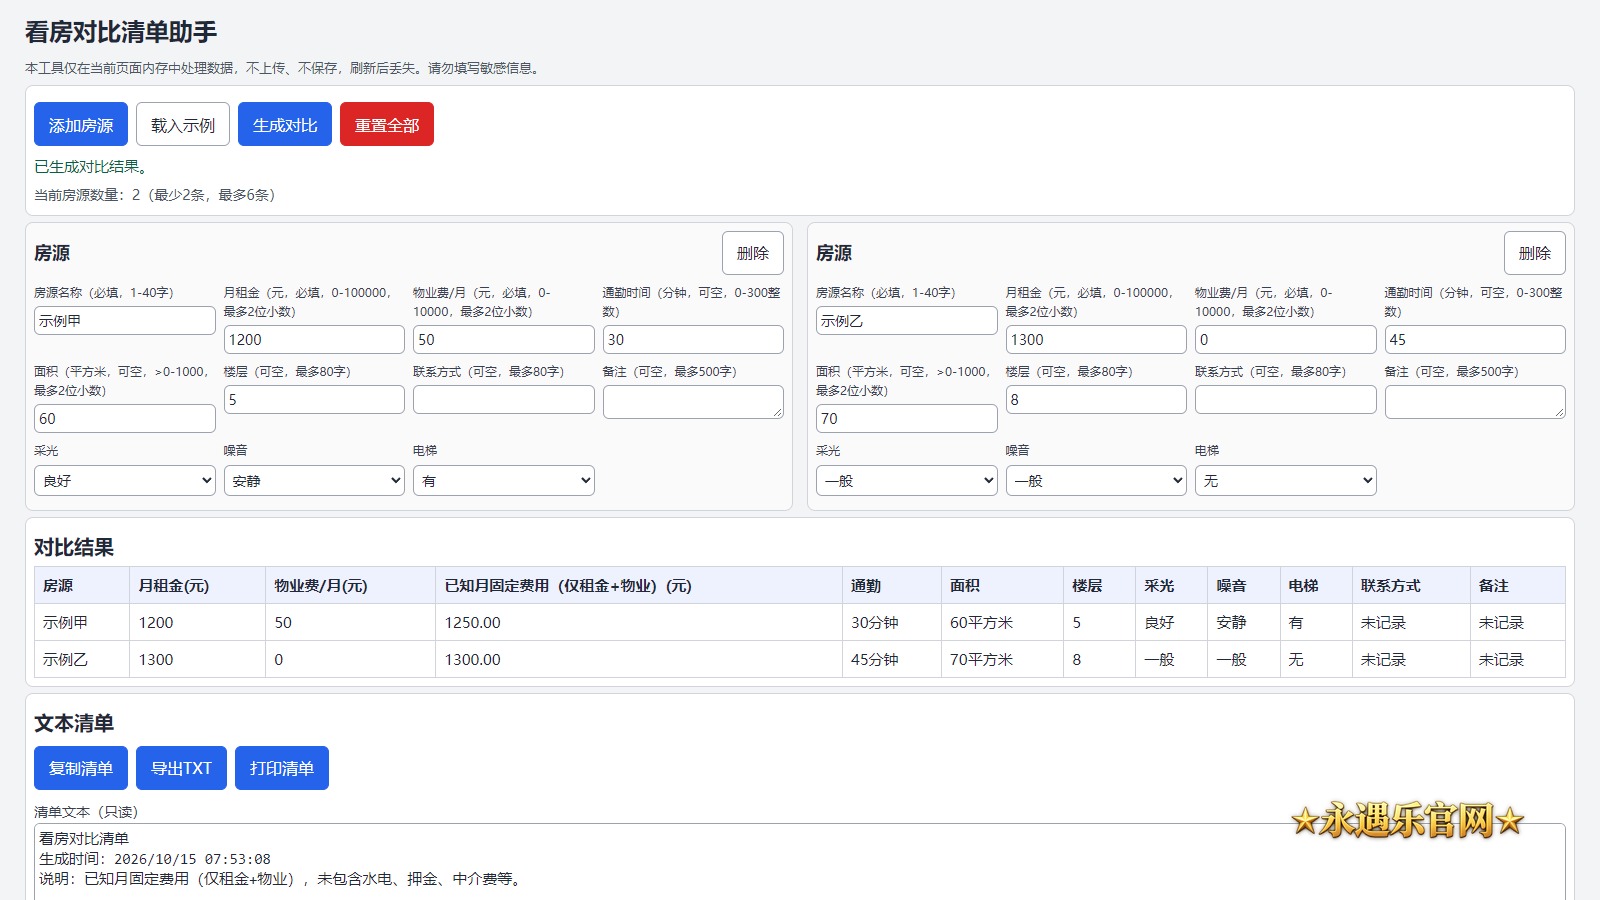Screen dimensions: 1600x900
Task: Click the 示例乙 row name in results table
Action: coord(82,660)
